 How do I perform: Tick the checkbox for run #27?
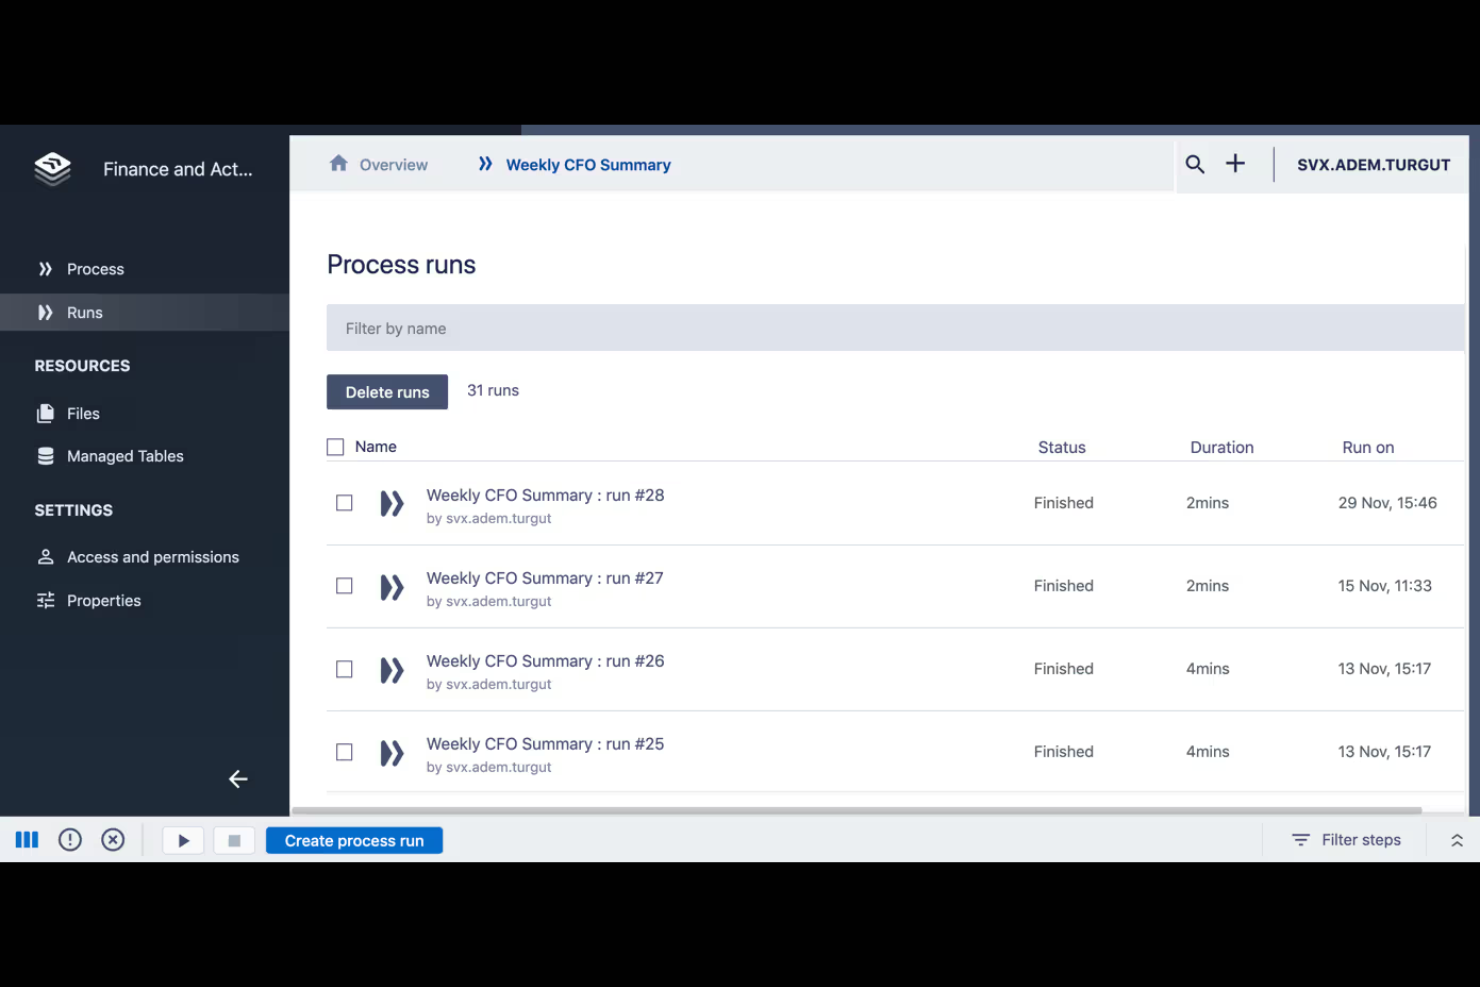pos(344,586)
